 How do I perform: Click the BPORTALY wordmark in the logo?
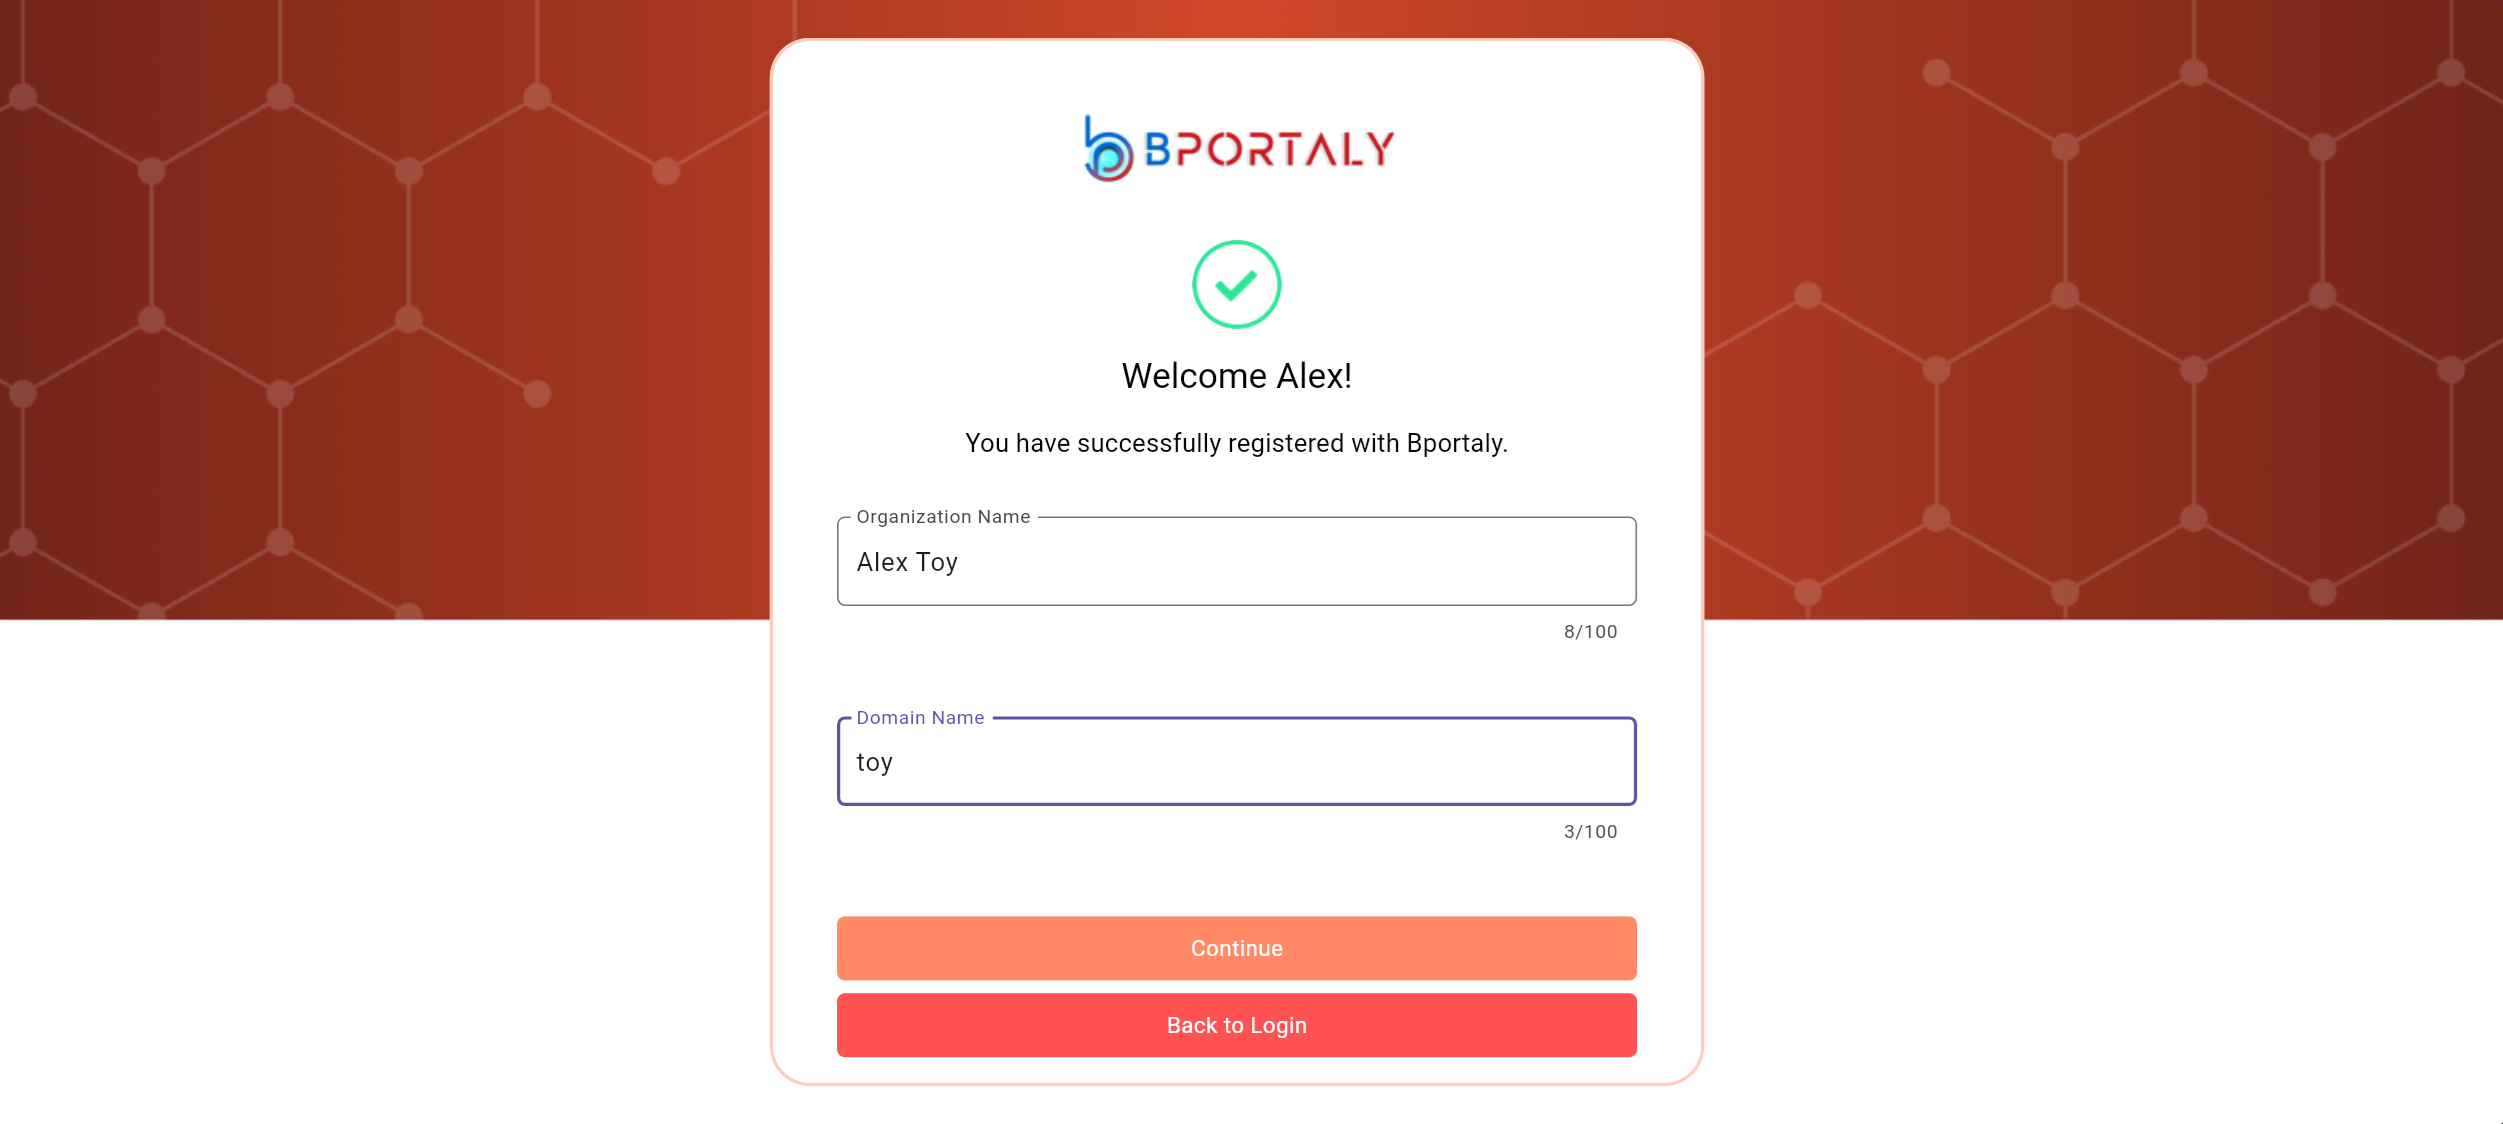[x=1268, y=150]
